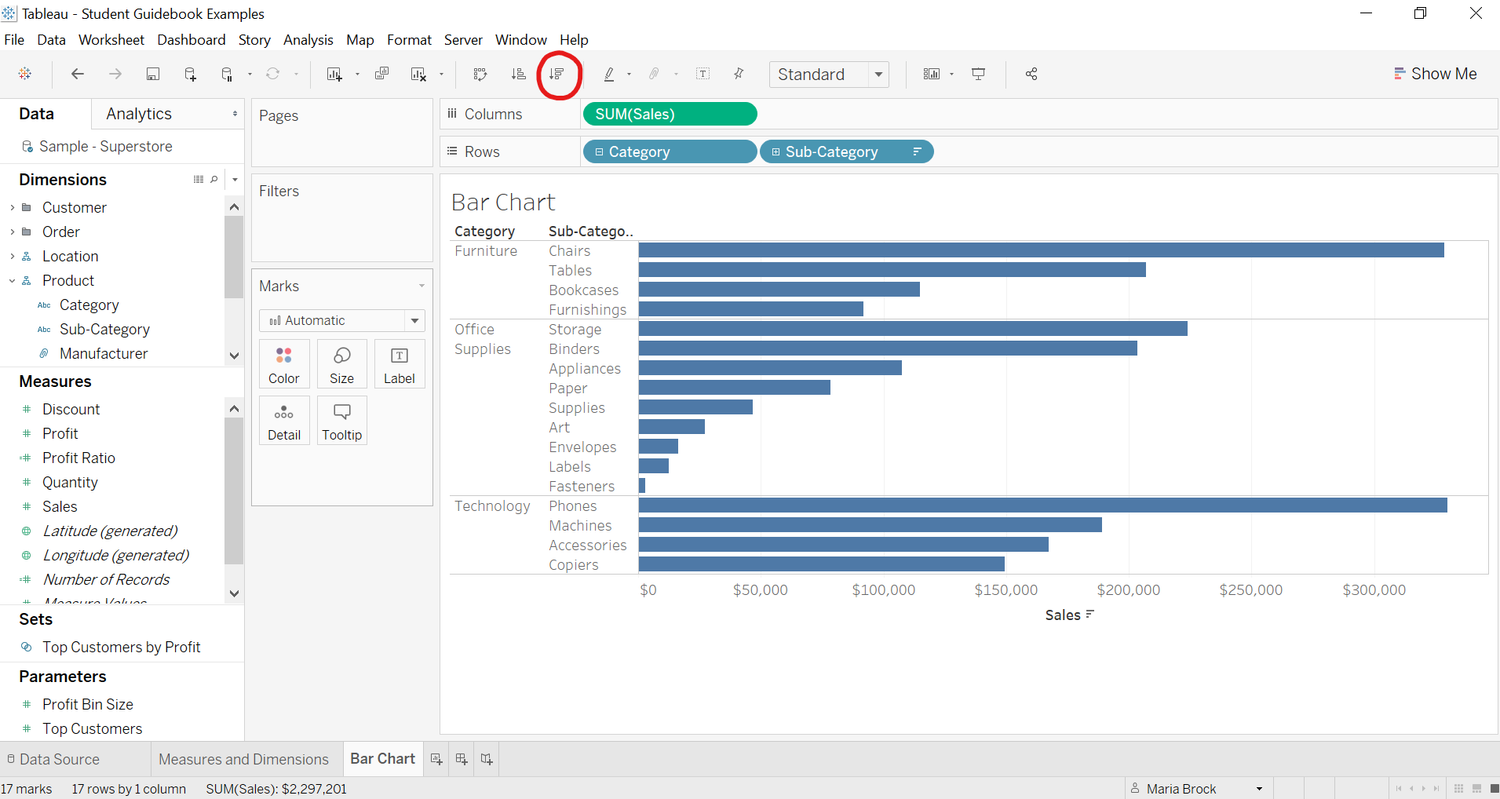Select the circled Sort Descending toolbar icon
The image size is (1500, 799).
point(559,73)
